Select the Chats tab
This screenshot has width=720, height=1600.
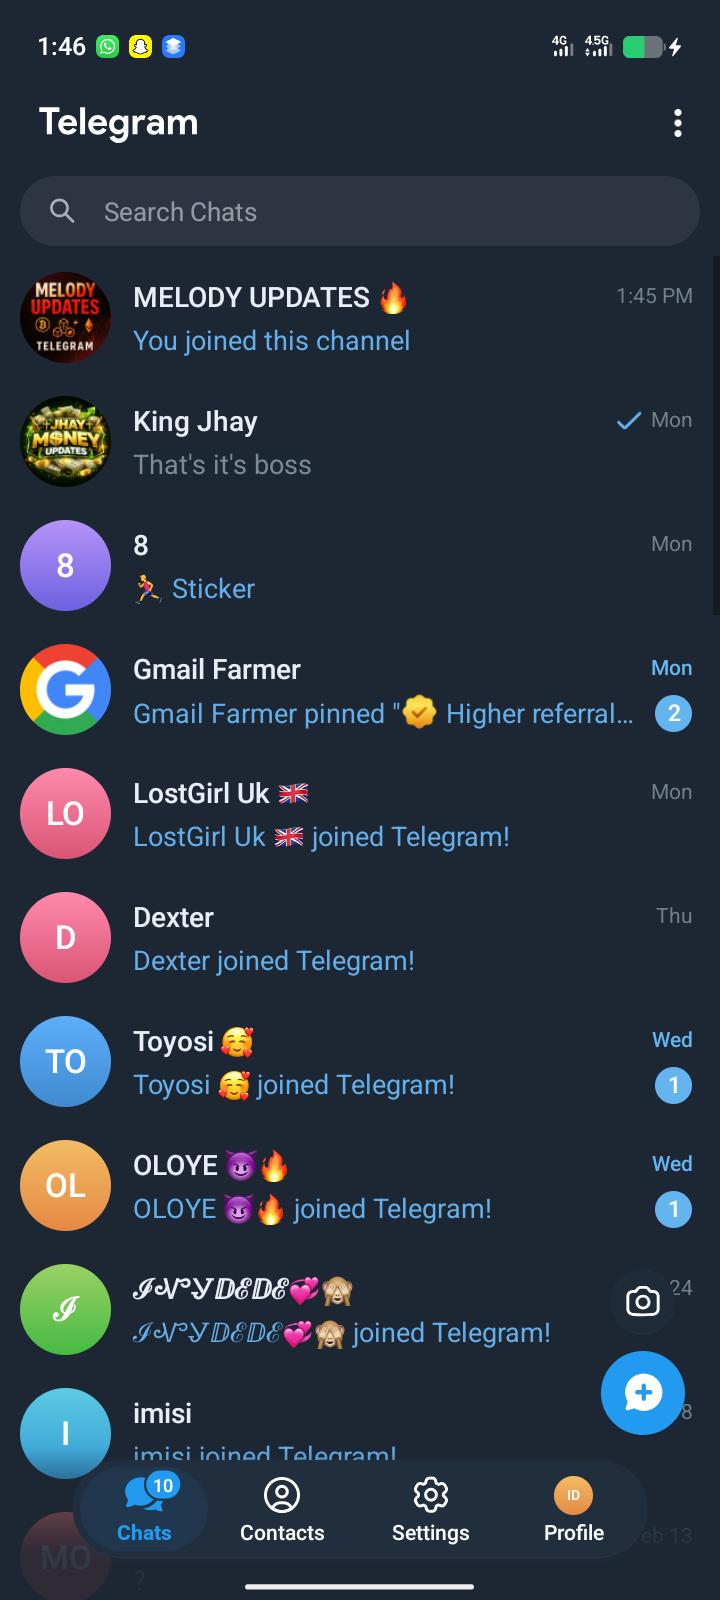pyautogui.click(x=144, y=1510)
